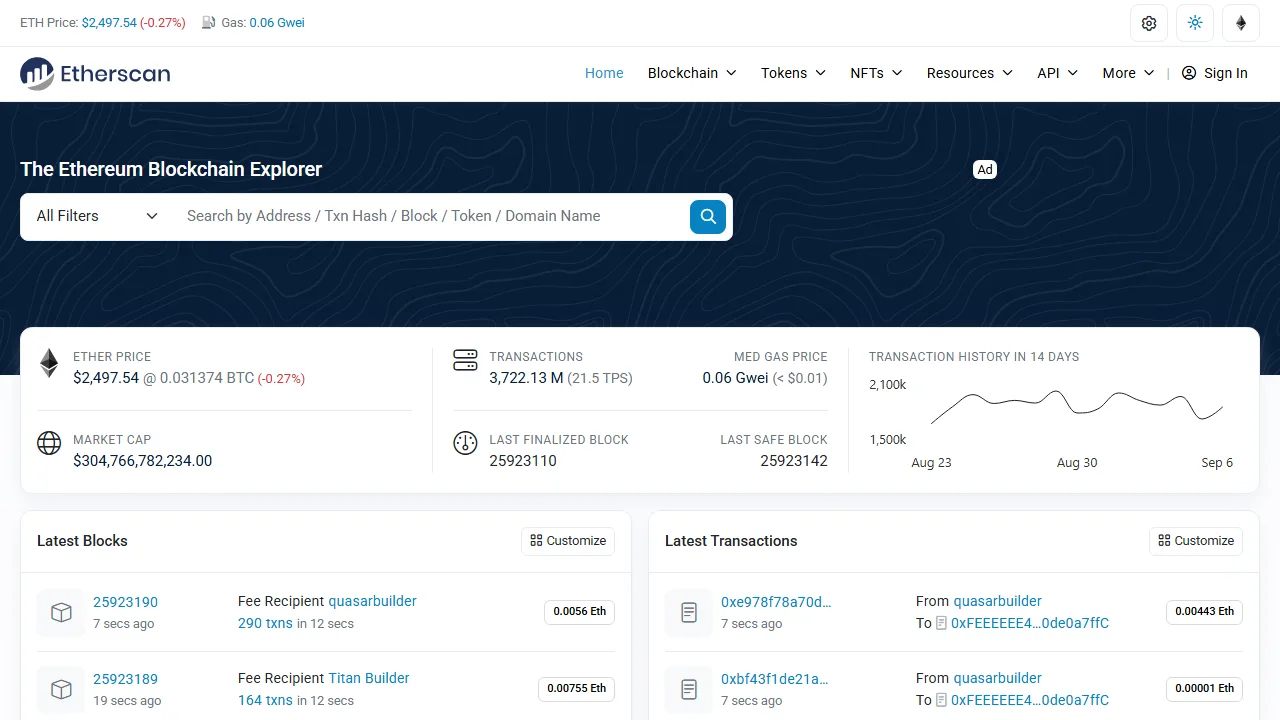Click 'Aug 30' chart axis label

click(x=1077, y=463)
